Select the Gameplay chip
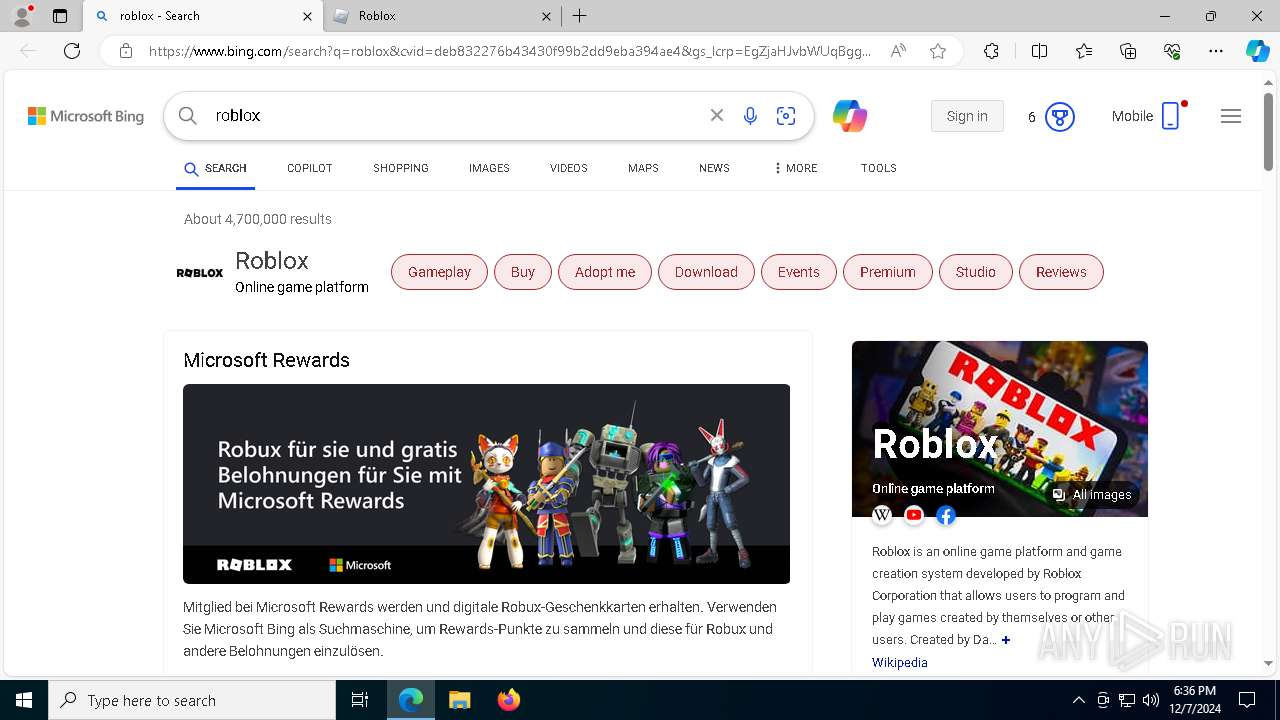The image size is (1280, 720). (x=439, y=272)
